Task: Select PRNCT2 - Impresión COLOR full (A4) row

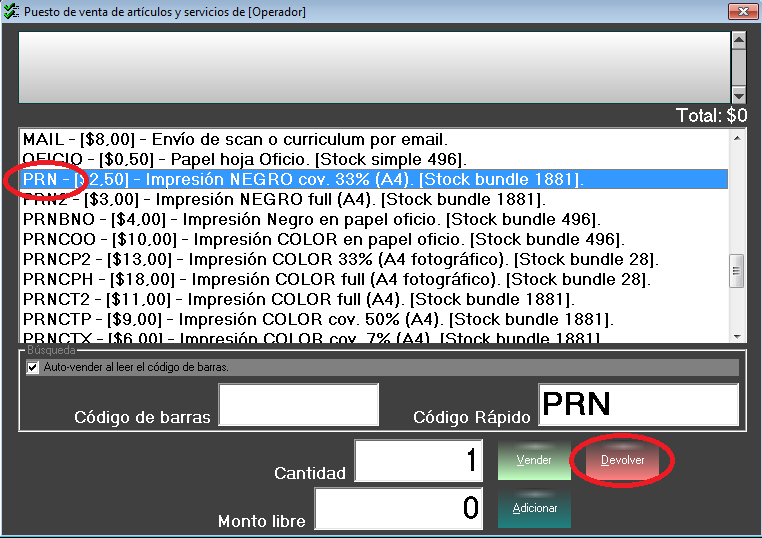Action: (374, 299)
